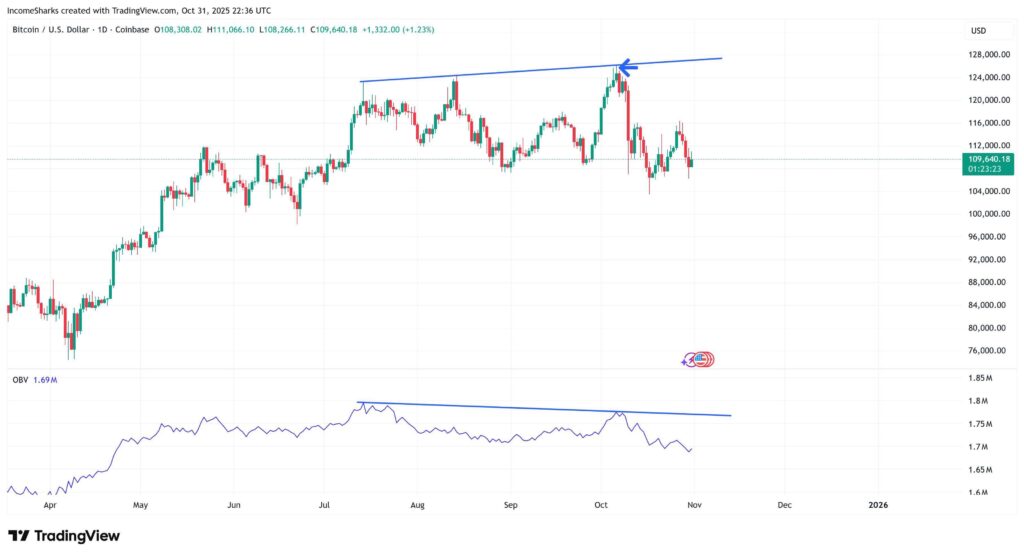Click the US flag economic event marker
1024x557 pixels.
703,359
